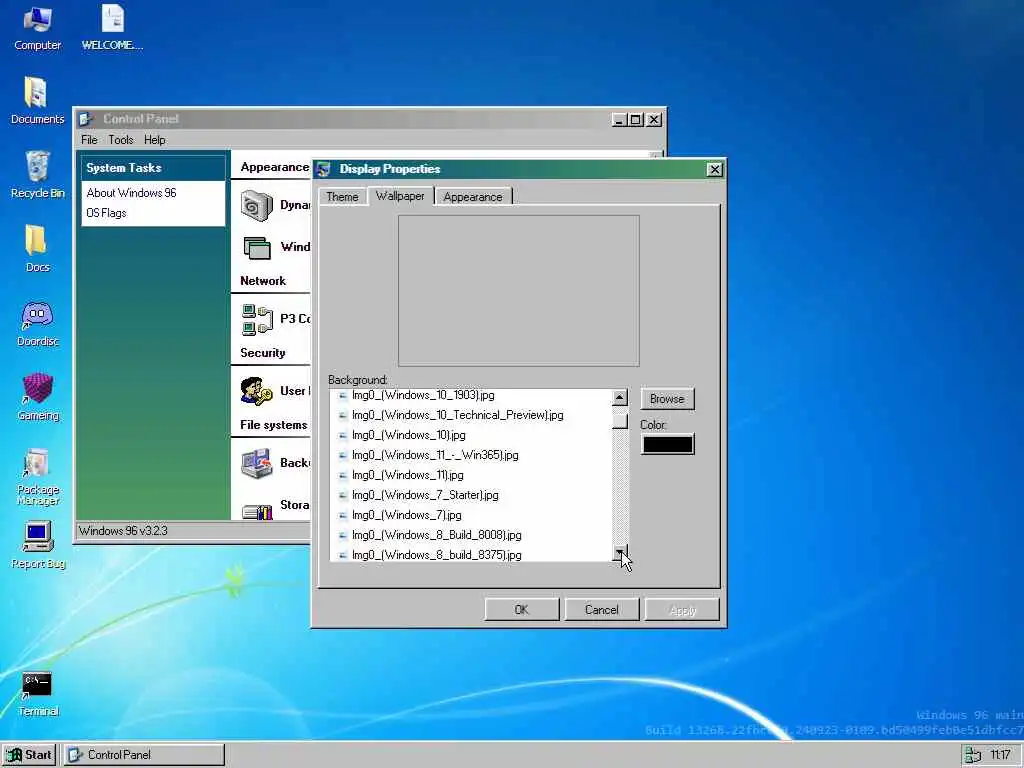1024x768 pixels.
Task: Click the wallpaper preview area
Action: click(x=519, y=291)
